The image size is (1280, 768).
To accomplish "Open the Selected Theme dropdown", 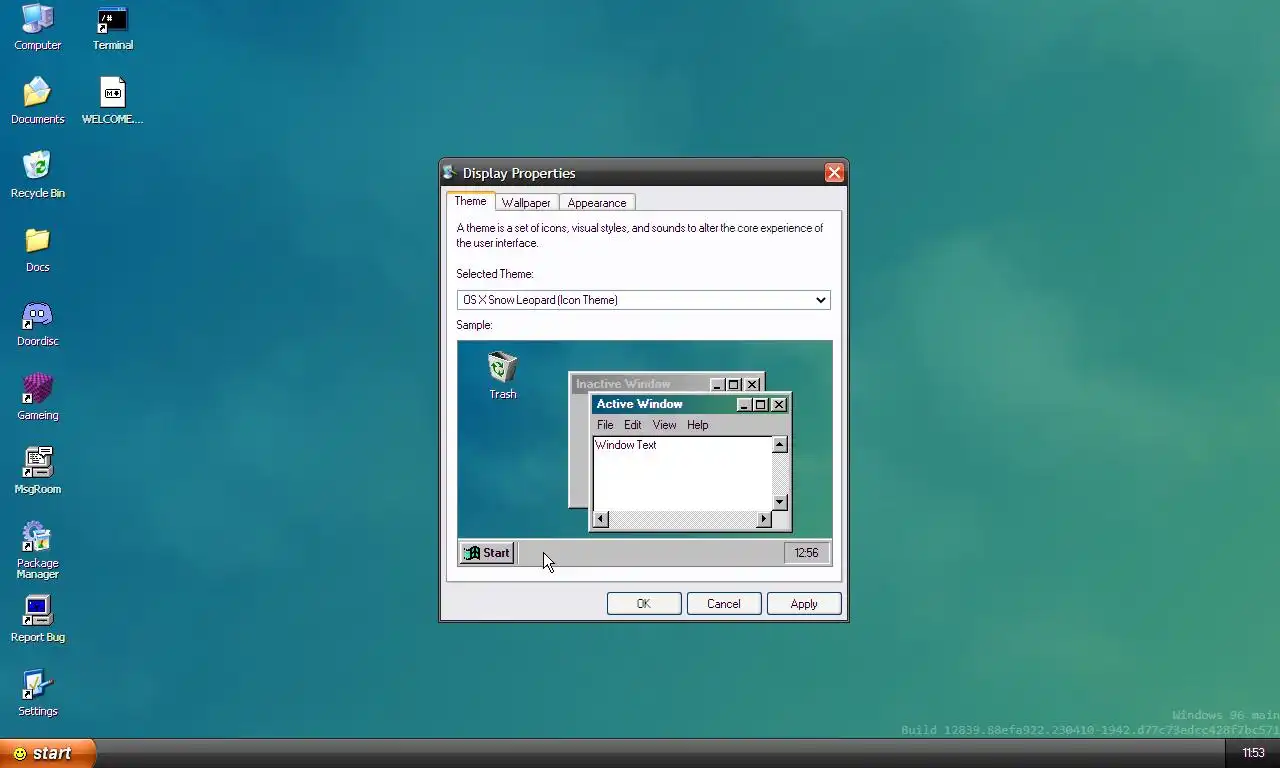I will pyautogui.click(x=643, y=300).
